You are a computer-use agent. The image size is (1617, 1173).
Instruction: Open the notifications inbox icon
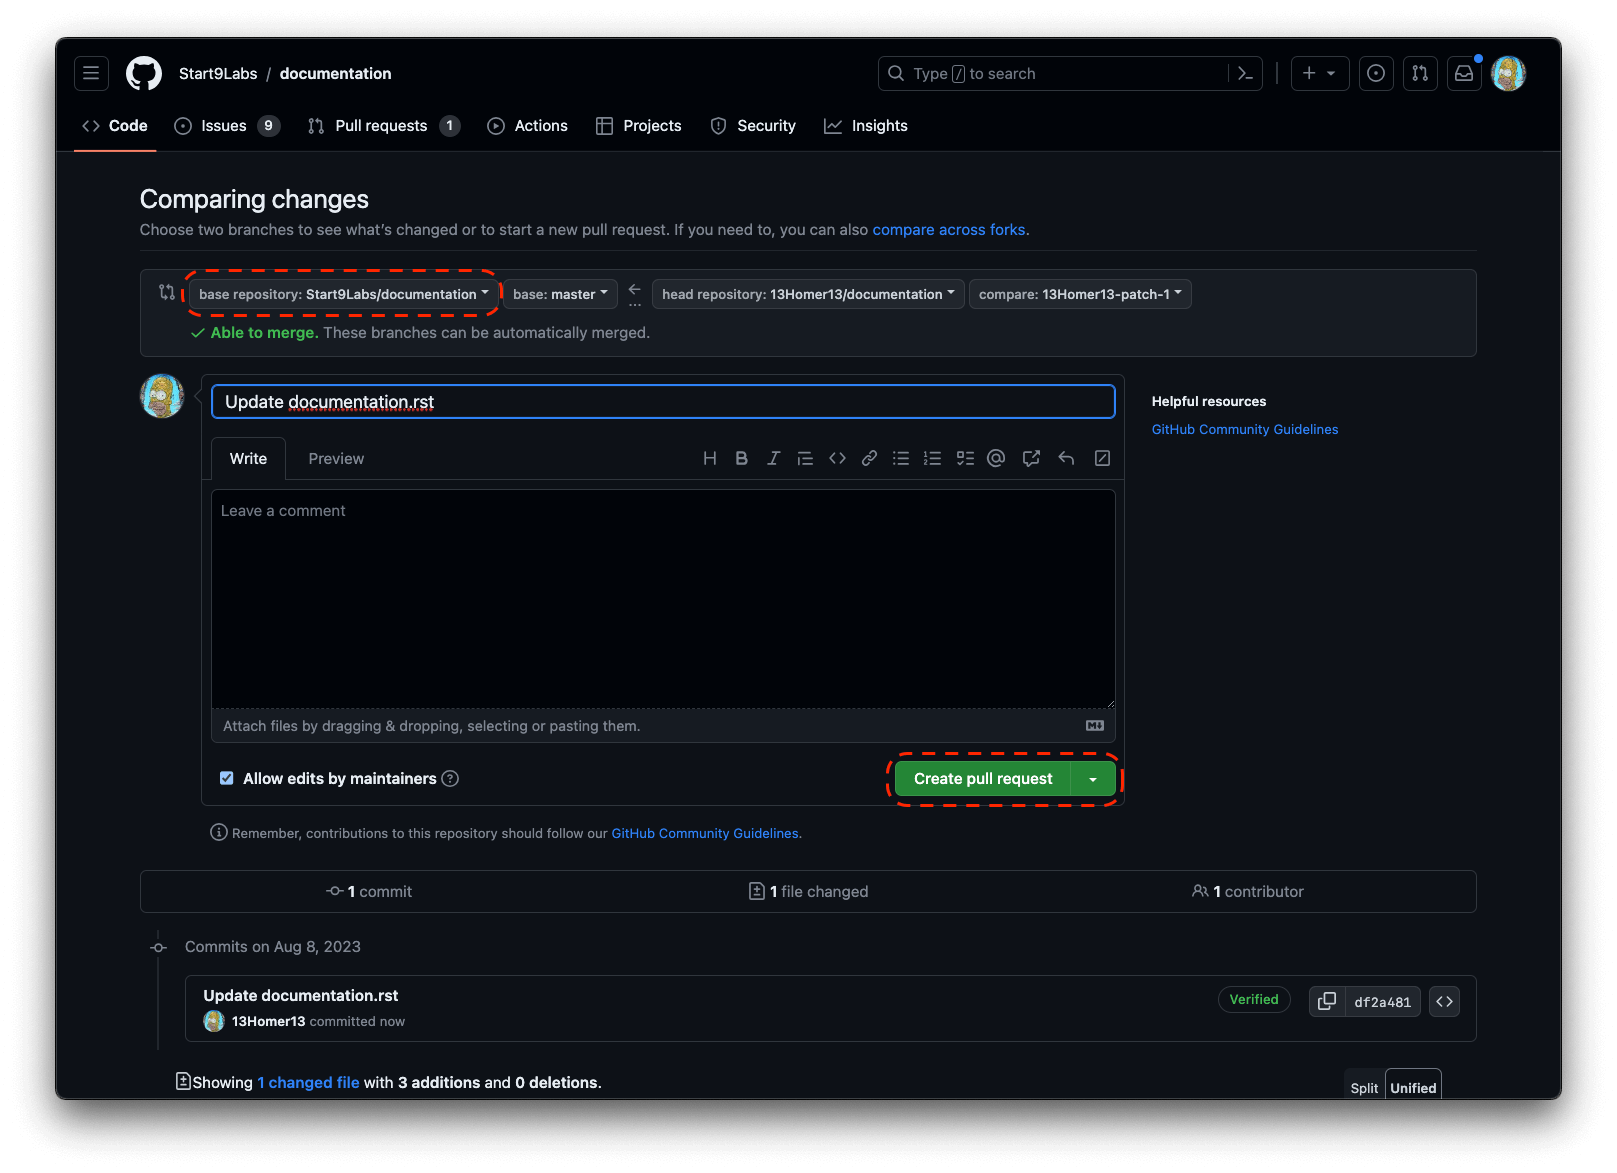coord(1464,73)
